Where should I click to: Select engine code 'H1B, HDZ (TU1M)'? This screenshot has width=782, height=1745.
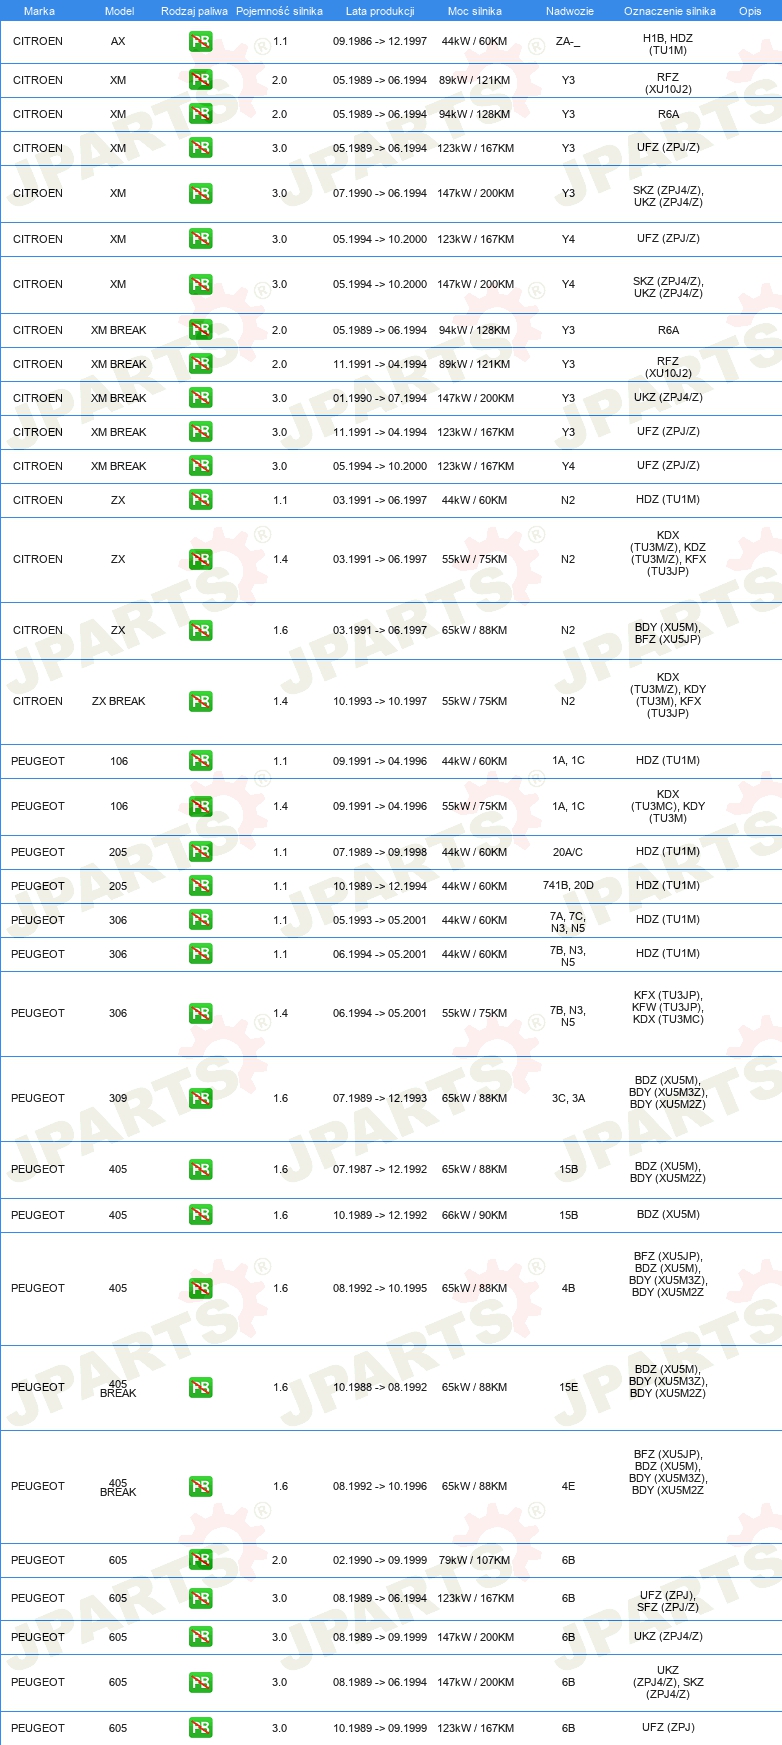tap(668, 44)
